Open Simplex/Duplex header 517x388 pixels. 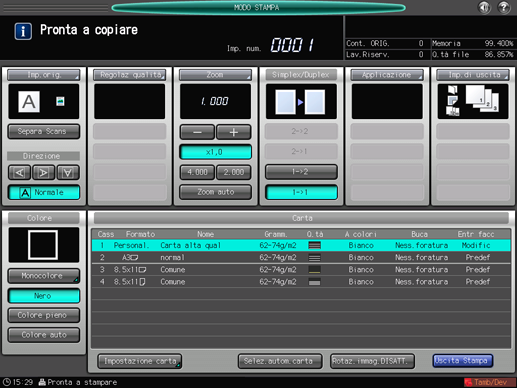click(x=301, y=75)
